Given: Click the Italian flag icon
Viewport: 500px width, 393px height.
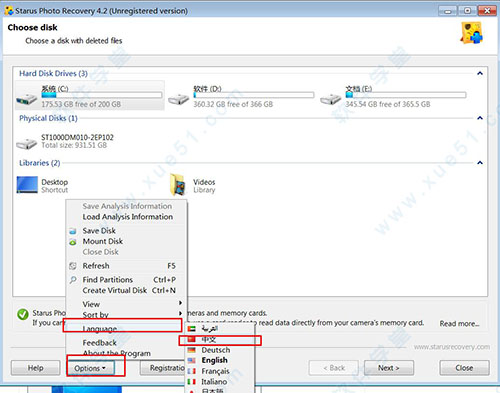Looking at the screenshot, I should click(192, 382).
